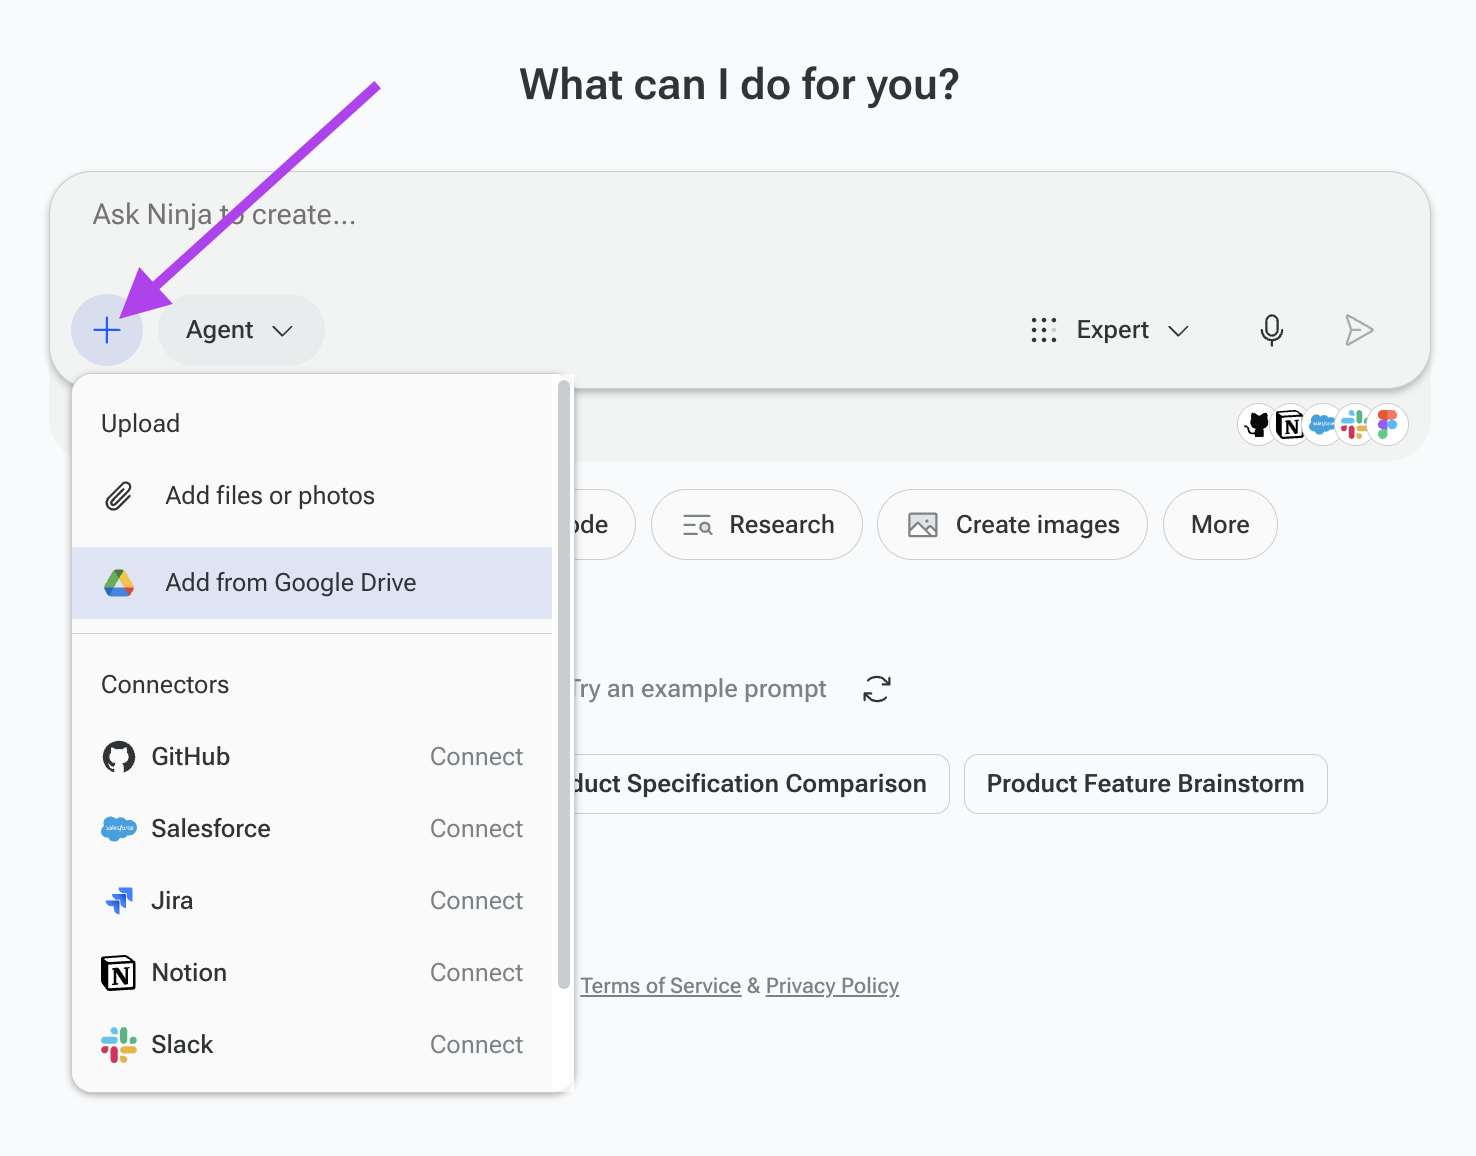Image resolution: width=1476 pixels, height=1156 pixels.
Task: Click the Salesforce cloud icon in list
Action: (x=119, y=829)
